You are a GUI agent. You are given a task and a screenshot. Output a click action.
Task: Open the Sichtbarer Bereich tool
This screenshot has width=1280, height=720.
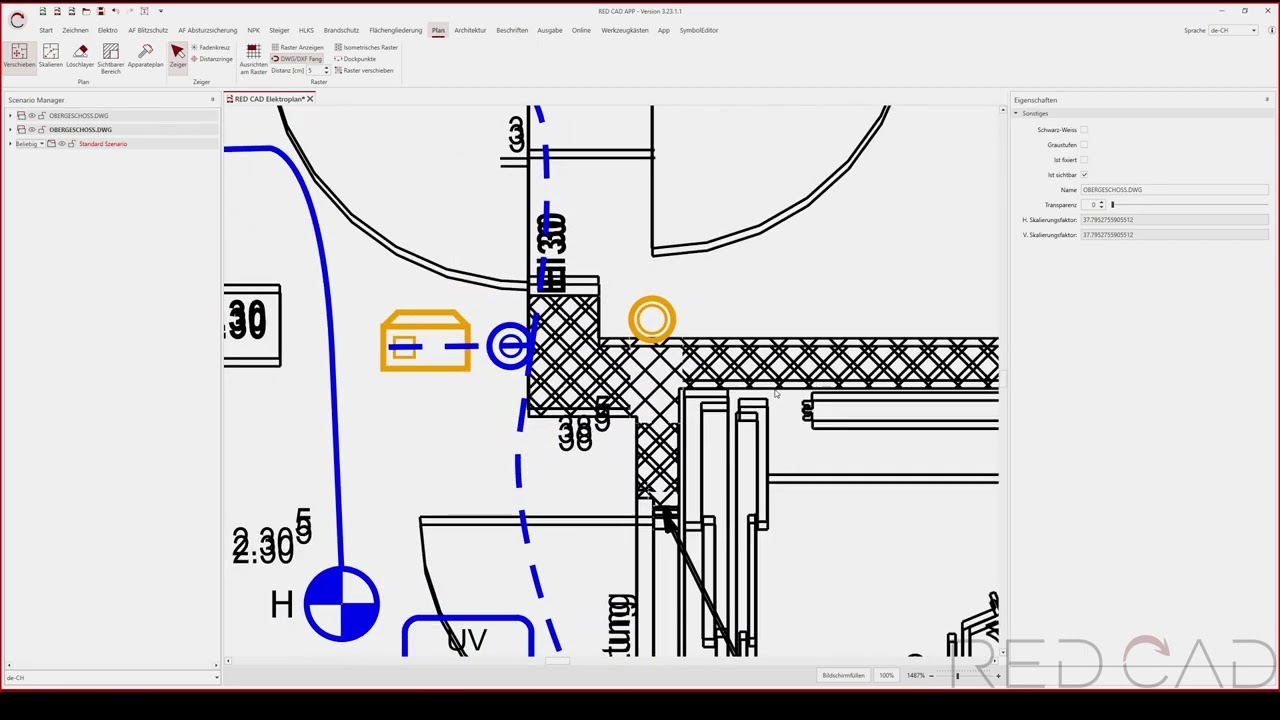click(110, 58)
